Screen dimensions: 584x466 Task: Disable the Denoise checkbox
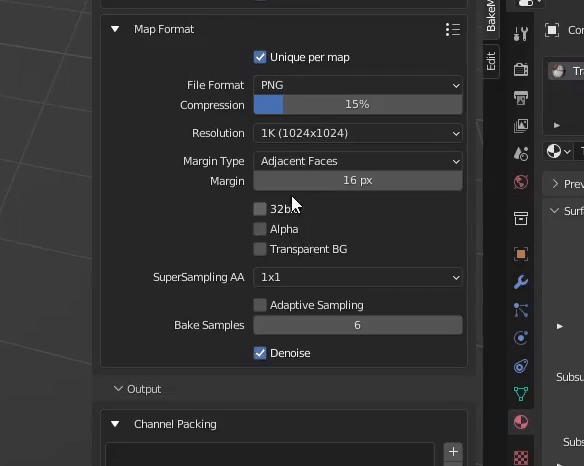pos(260,353)
